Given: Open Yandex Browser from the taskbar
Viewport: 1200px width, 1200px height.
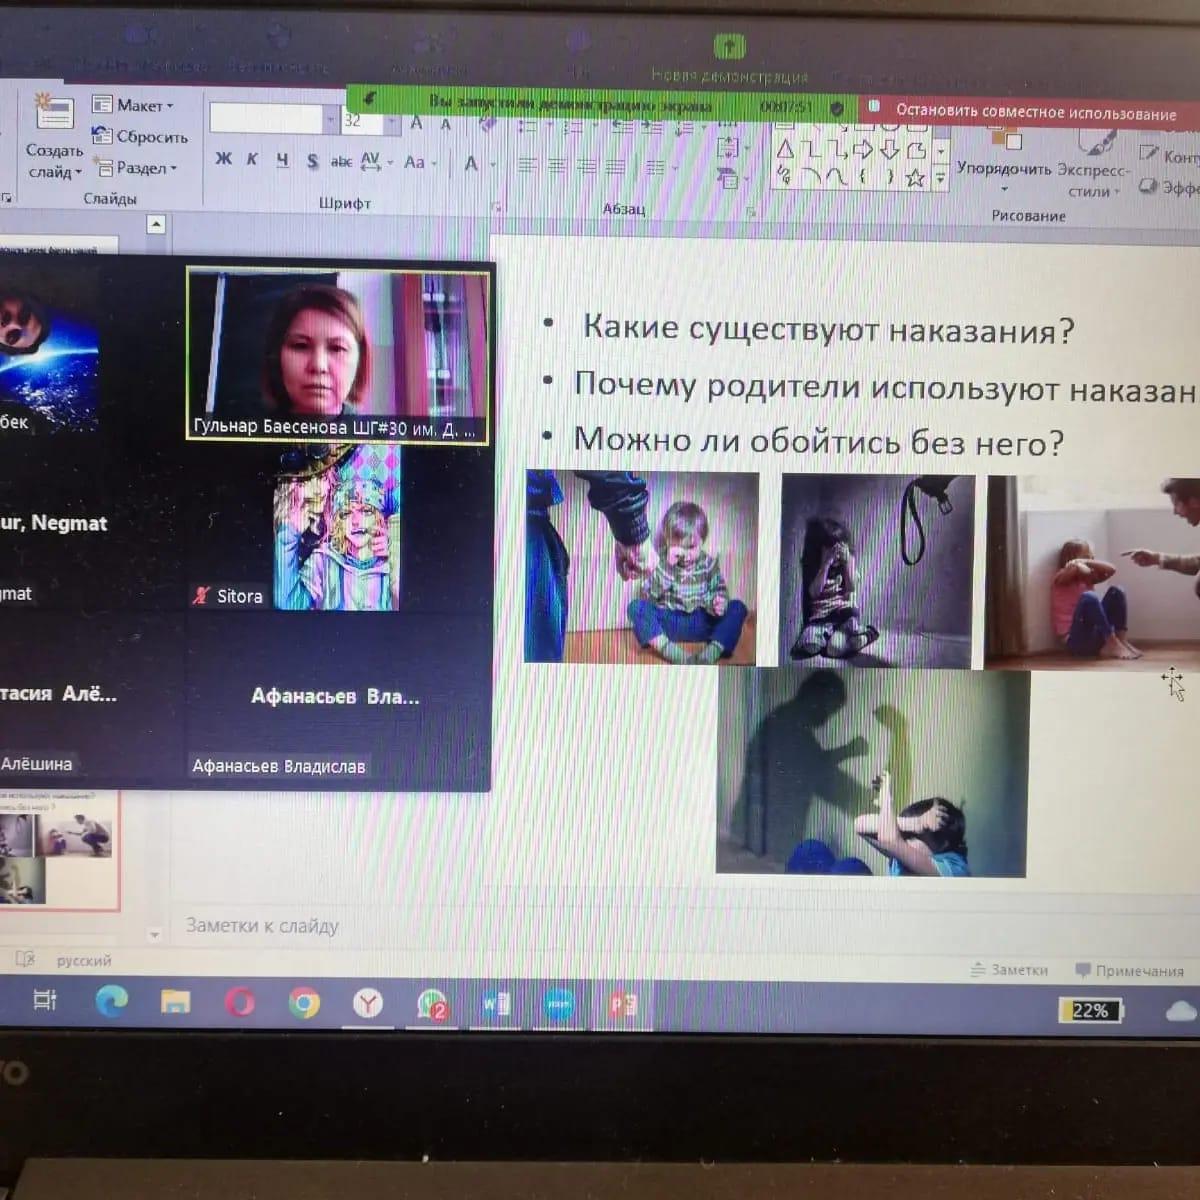Looking at the screenshot, I should click(368, 1002).
